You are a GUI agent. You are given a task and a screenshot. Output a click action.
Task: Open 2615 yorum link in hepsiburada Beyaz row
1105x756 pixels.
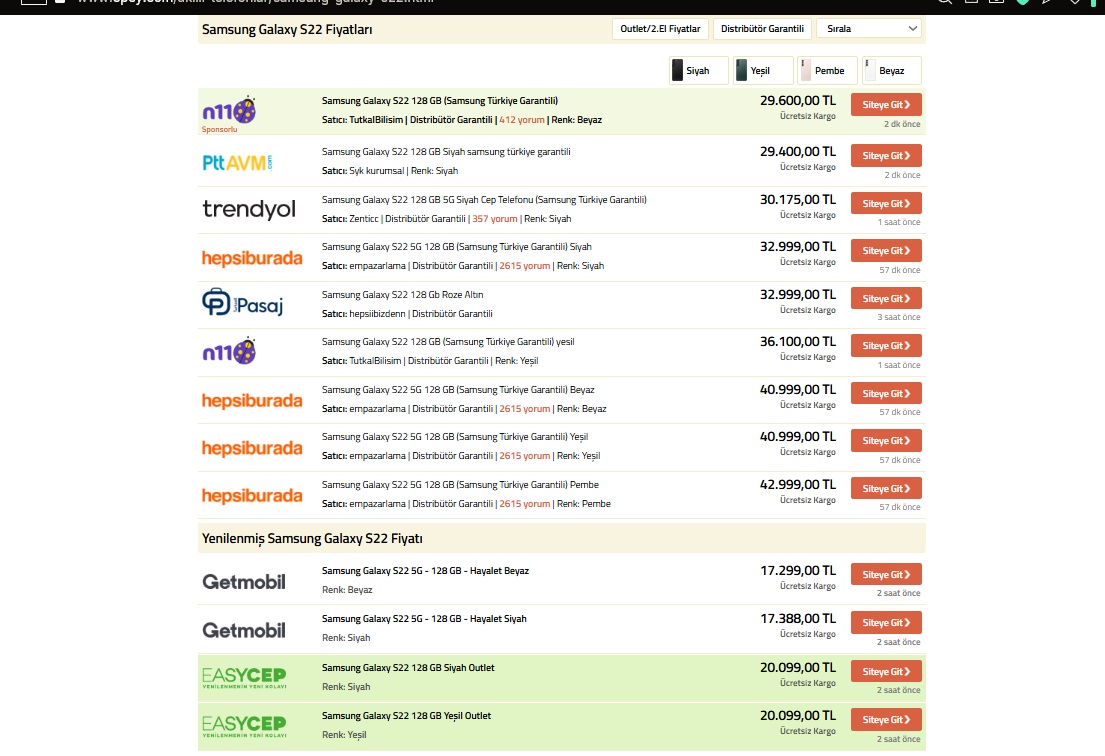click(524, 409)
